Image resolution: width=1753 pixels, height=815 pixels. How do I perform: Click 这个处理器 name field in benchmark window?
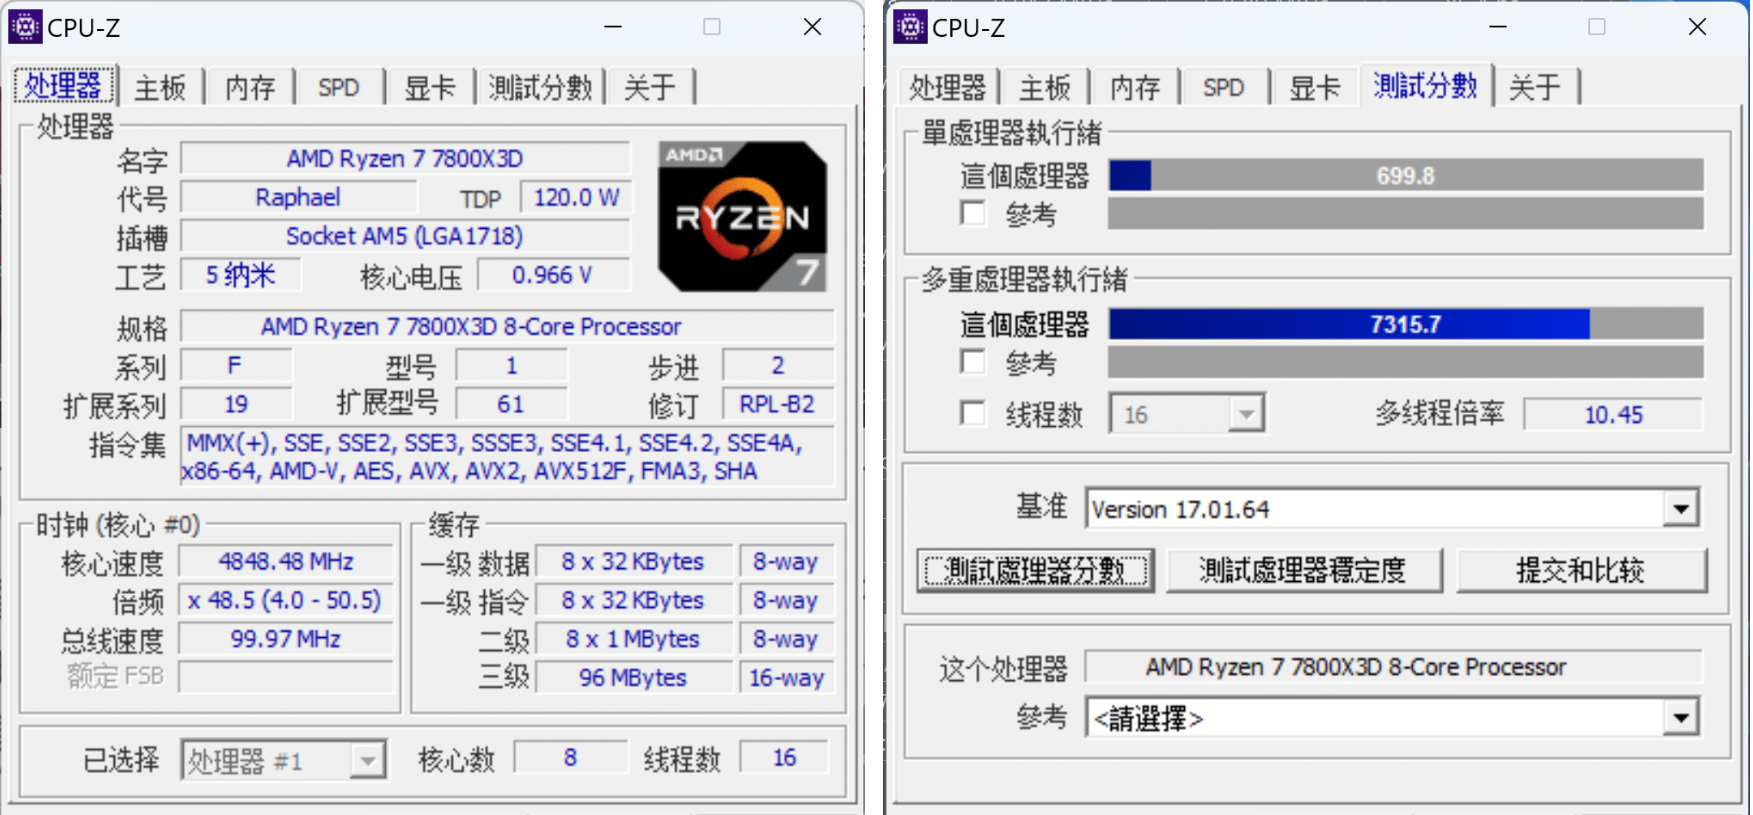coord(1393,667)
